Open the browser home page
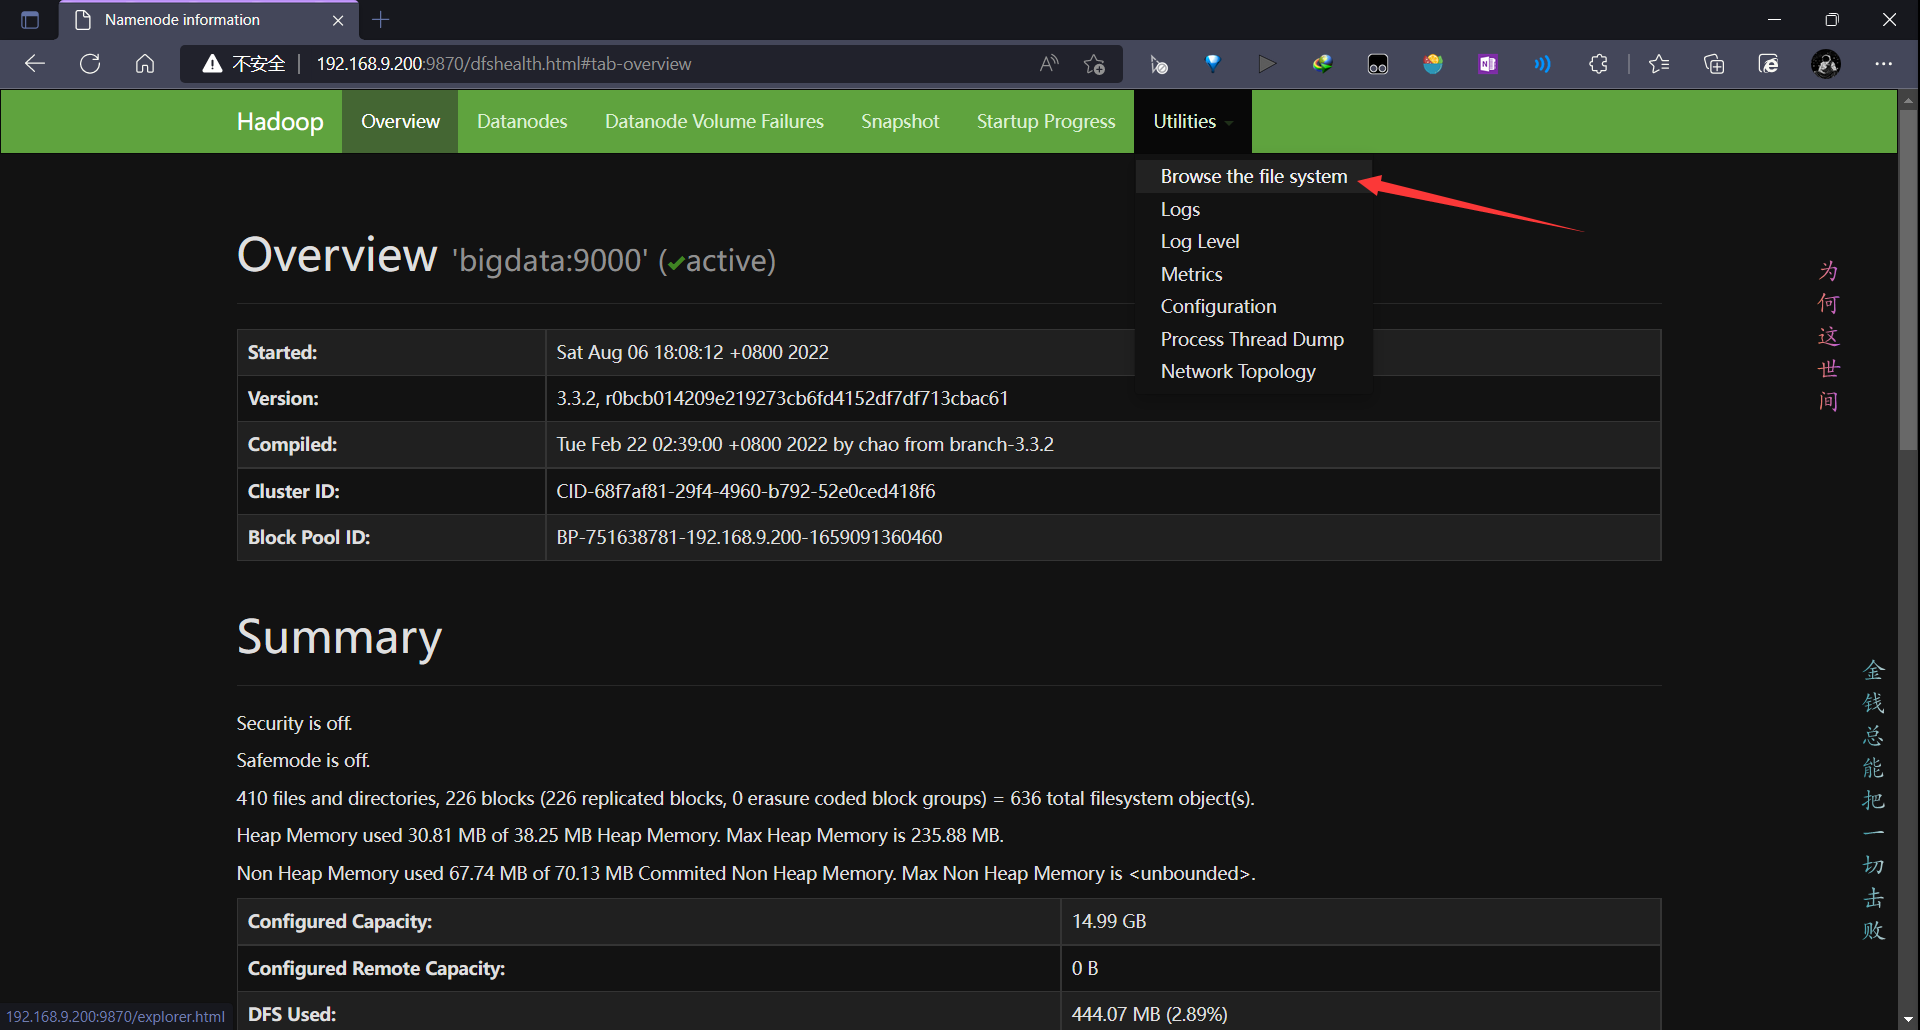This screenshot has height=1030, width=1920. coord(145,64)
